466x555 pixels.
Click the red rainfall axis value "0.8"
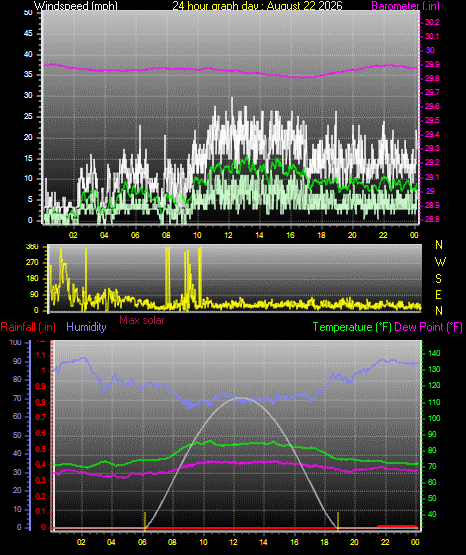pyautogui.click(x=41, y=402)
